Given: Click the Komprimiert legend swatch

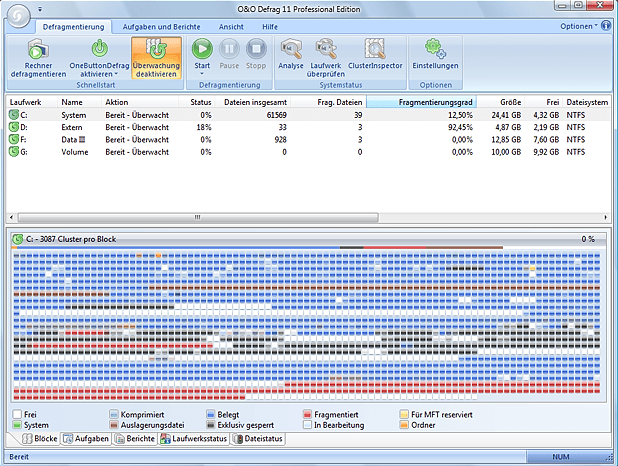Looking at the screenshot, I should coord(114,414).
